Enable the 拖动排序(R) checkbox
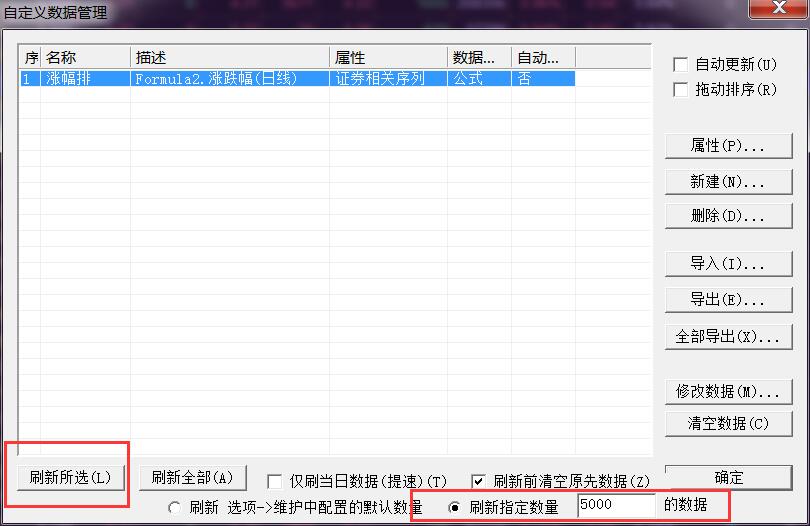 click(680, 90)
